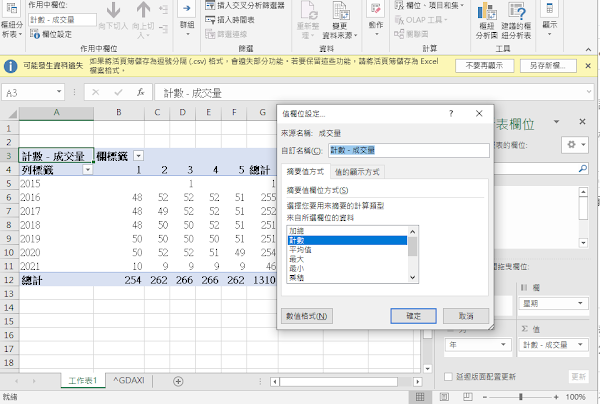The image size is (600, 404).
Task: Choose 最小 in the summarize list
Action: [x=347, y=268]
